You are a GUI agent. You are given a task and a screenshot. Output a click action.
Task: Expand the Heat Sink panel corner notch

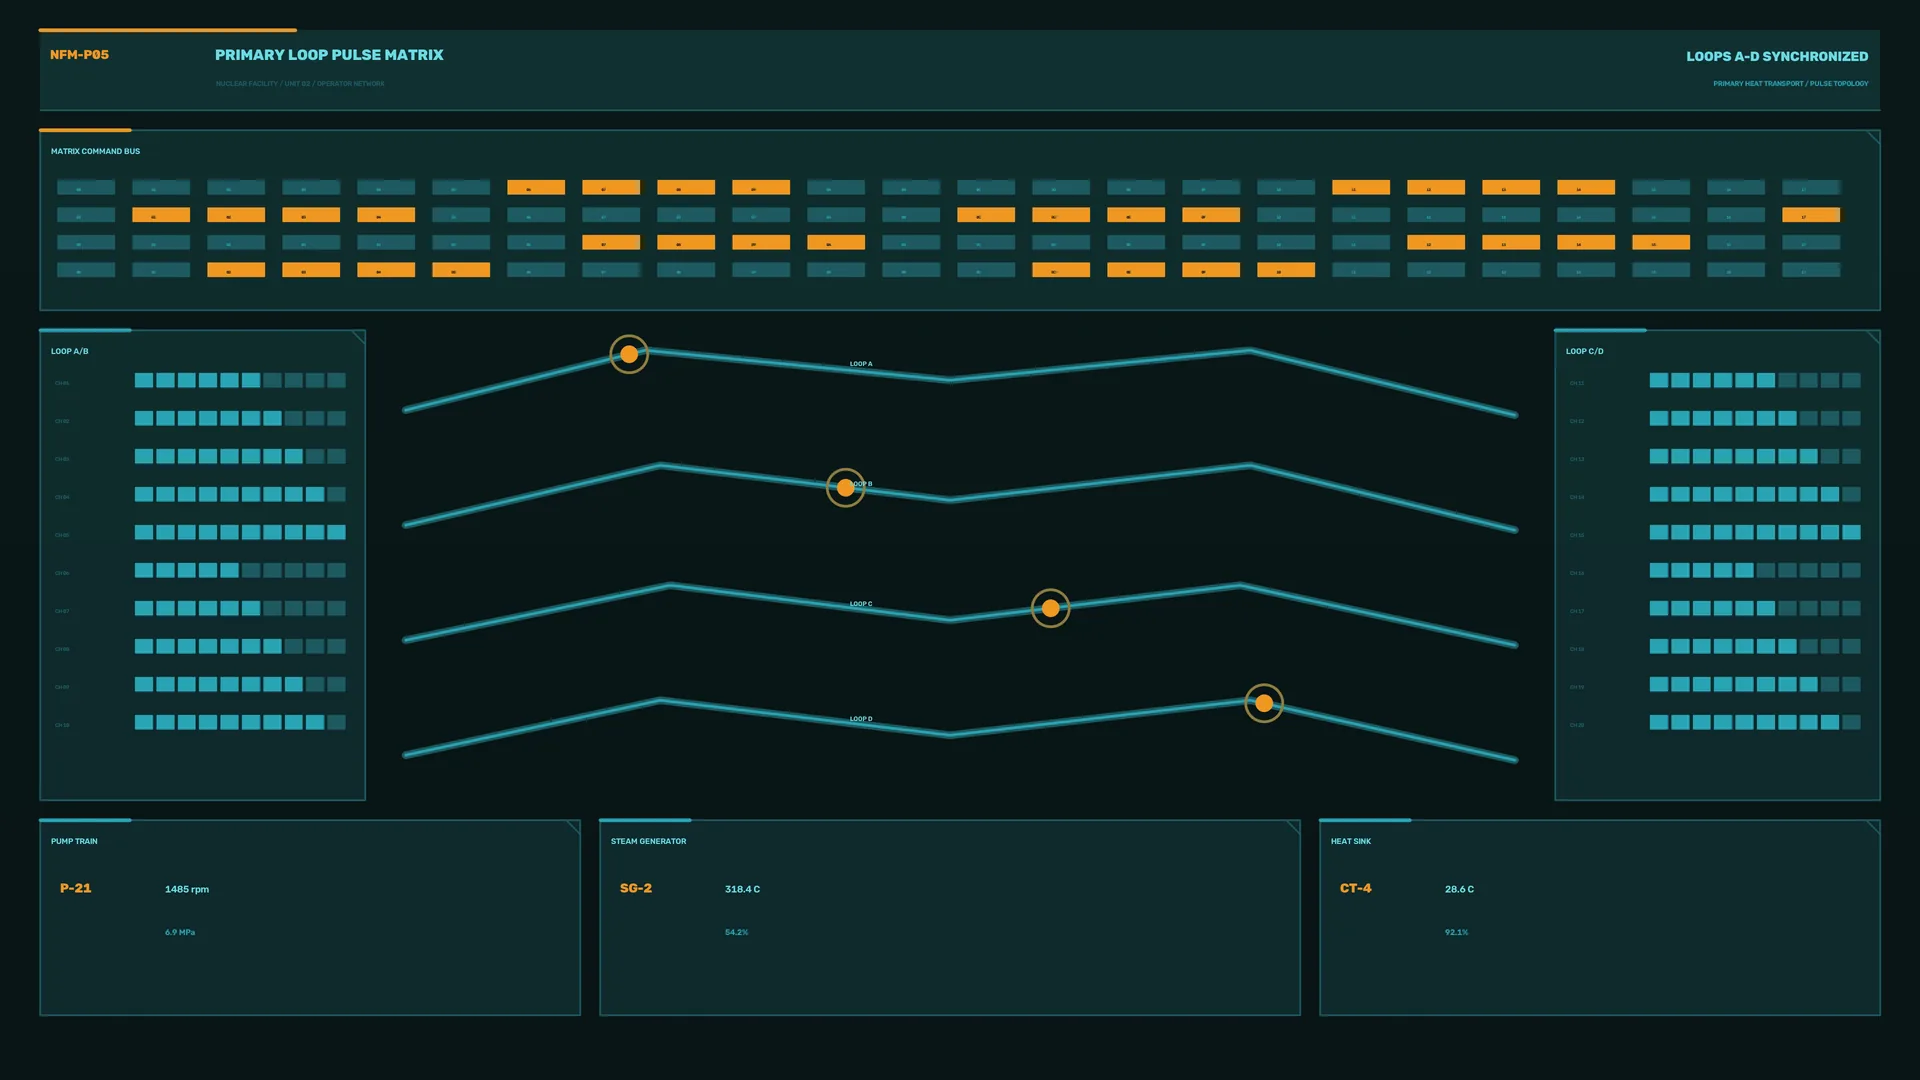click(x=1873, y=827)
